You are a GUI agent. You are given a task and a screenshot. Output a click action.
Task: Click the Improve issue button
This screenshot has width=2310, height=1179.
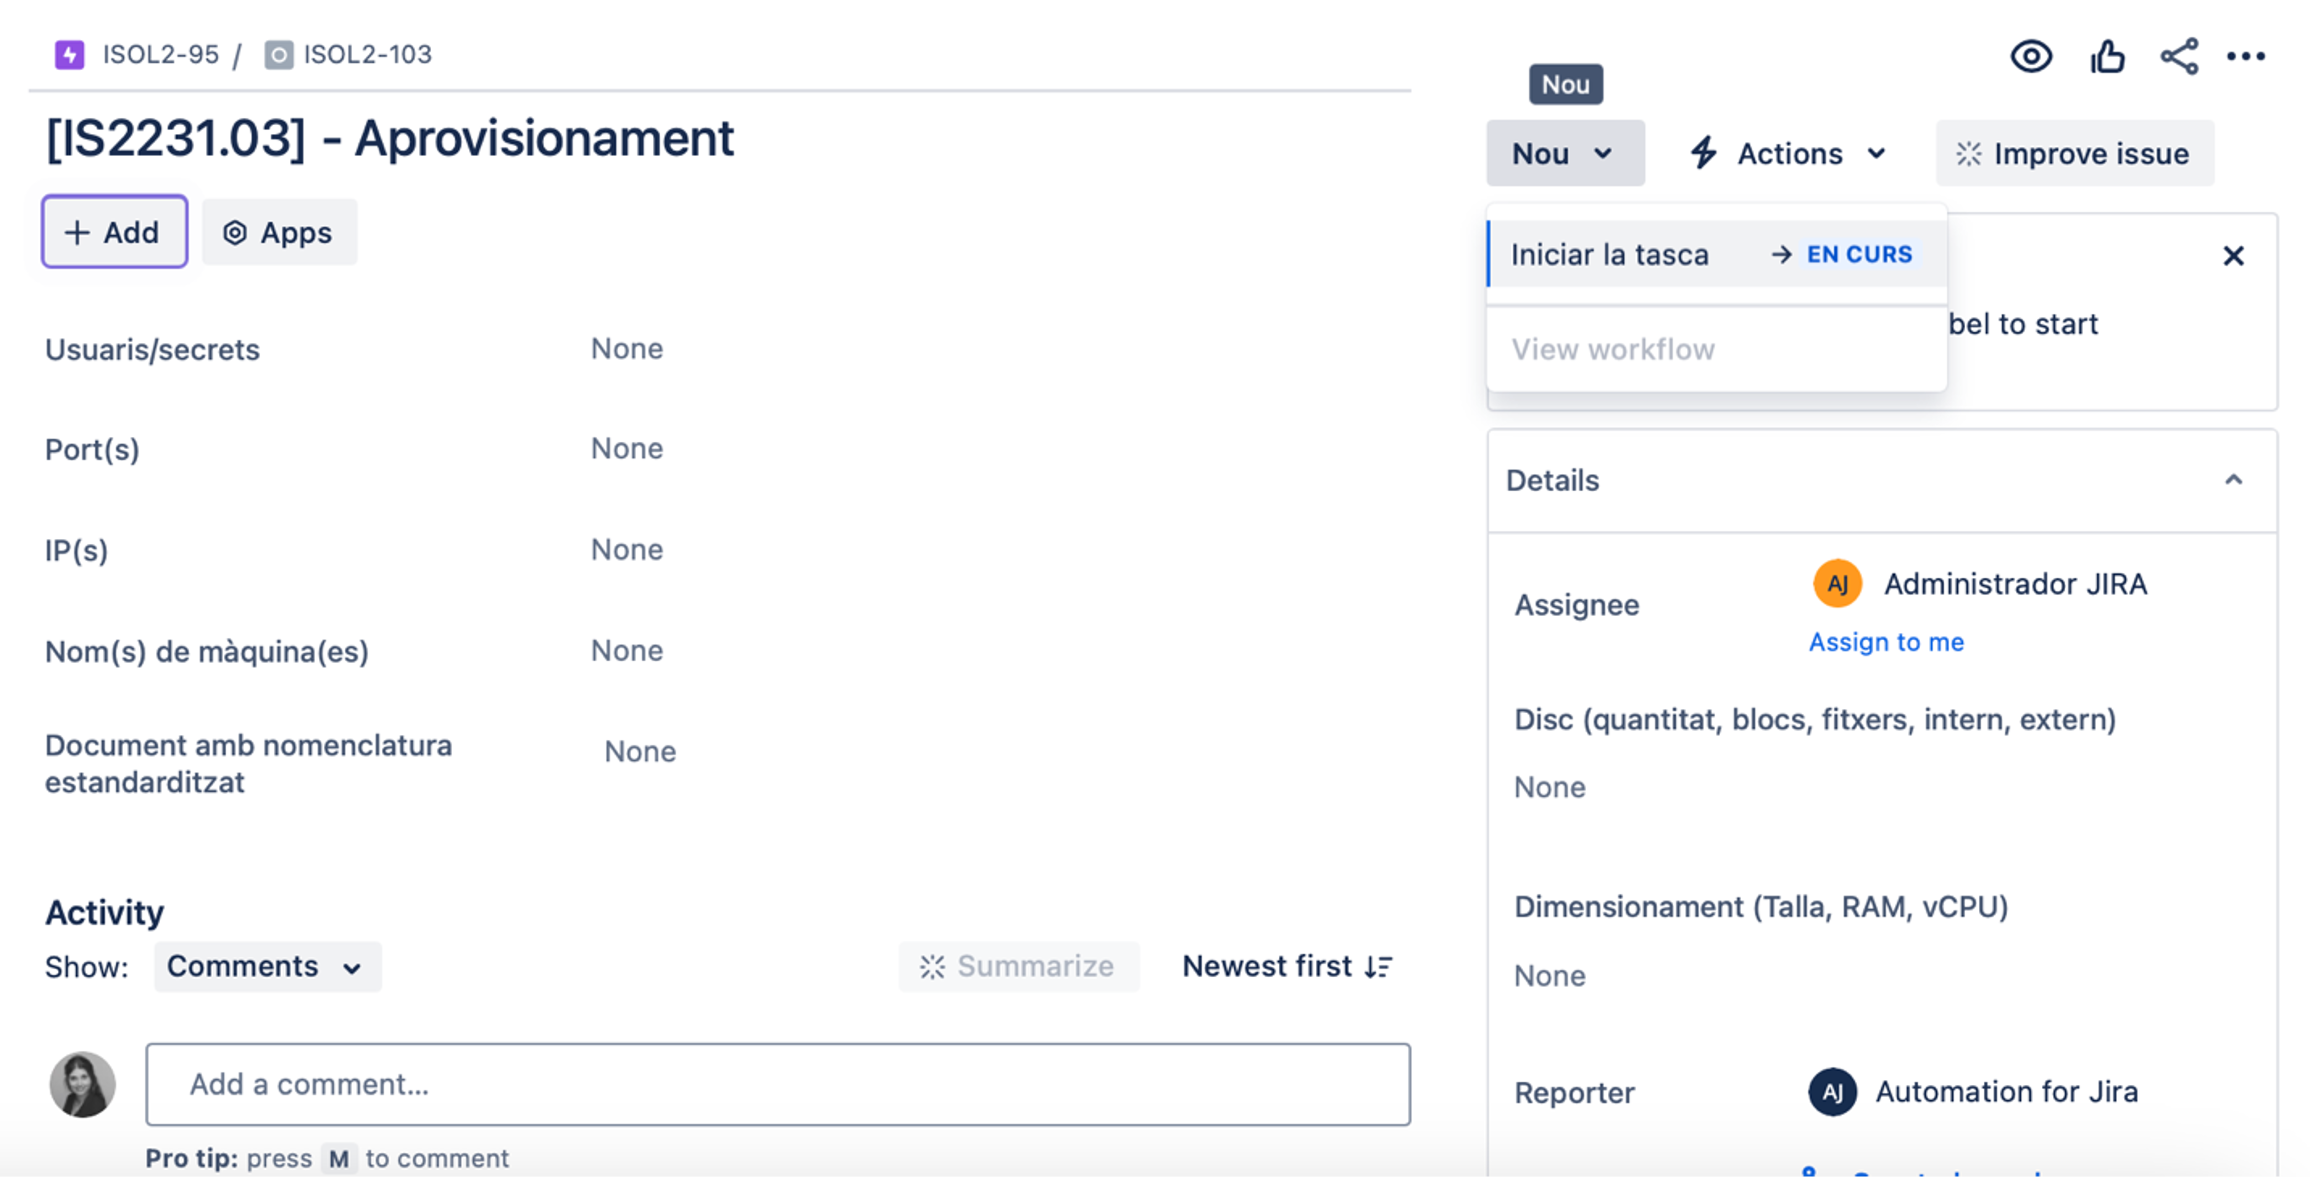[2074, 153]
